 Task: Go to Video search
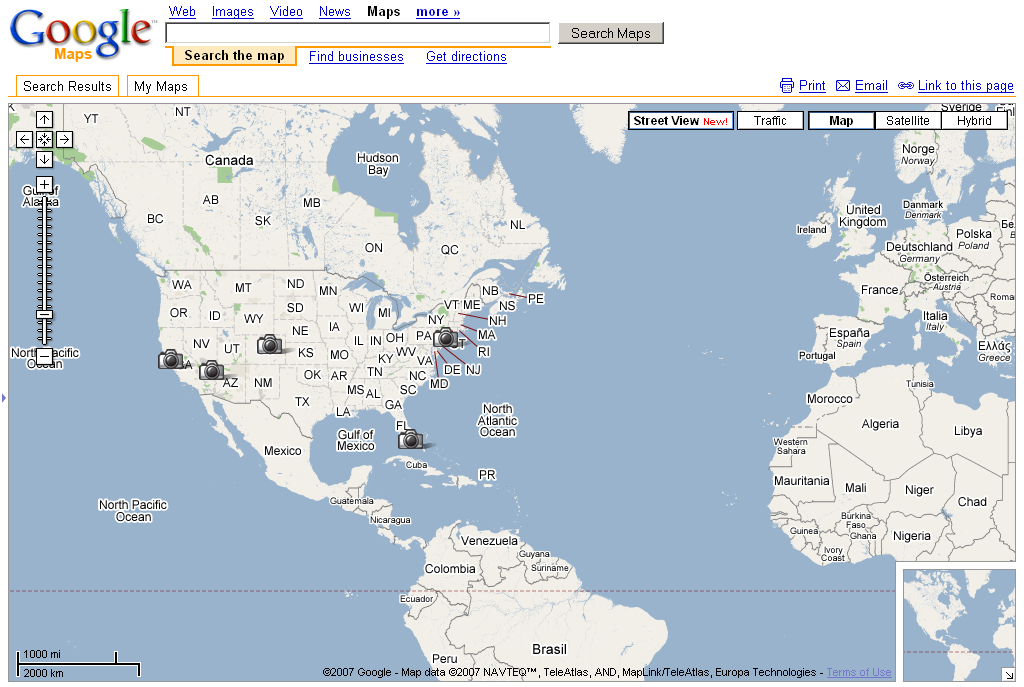pyautogui.click(x=286, y=12)
